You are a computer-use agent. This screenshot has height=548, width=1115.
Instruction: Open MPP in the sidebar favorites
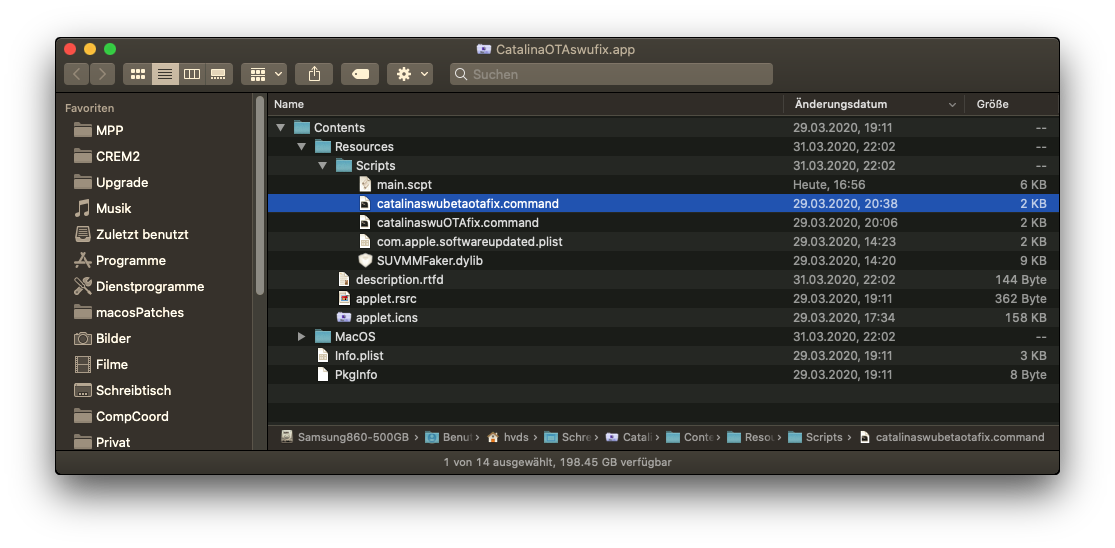[x=110, y=131]
